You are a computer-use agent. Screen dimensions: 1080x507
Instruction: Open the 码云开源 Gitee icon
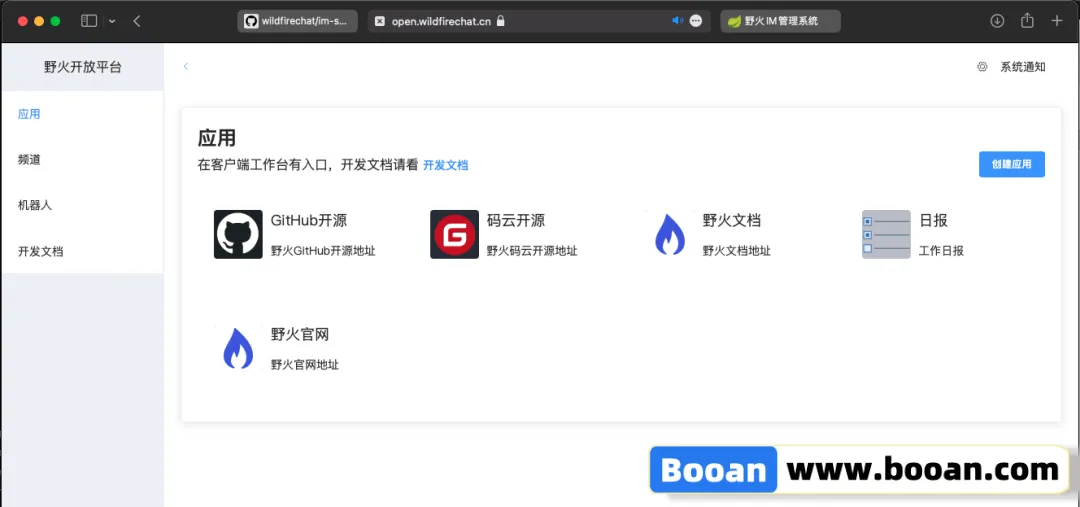click(455, 234)
